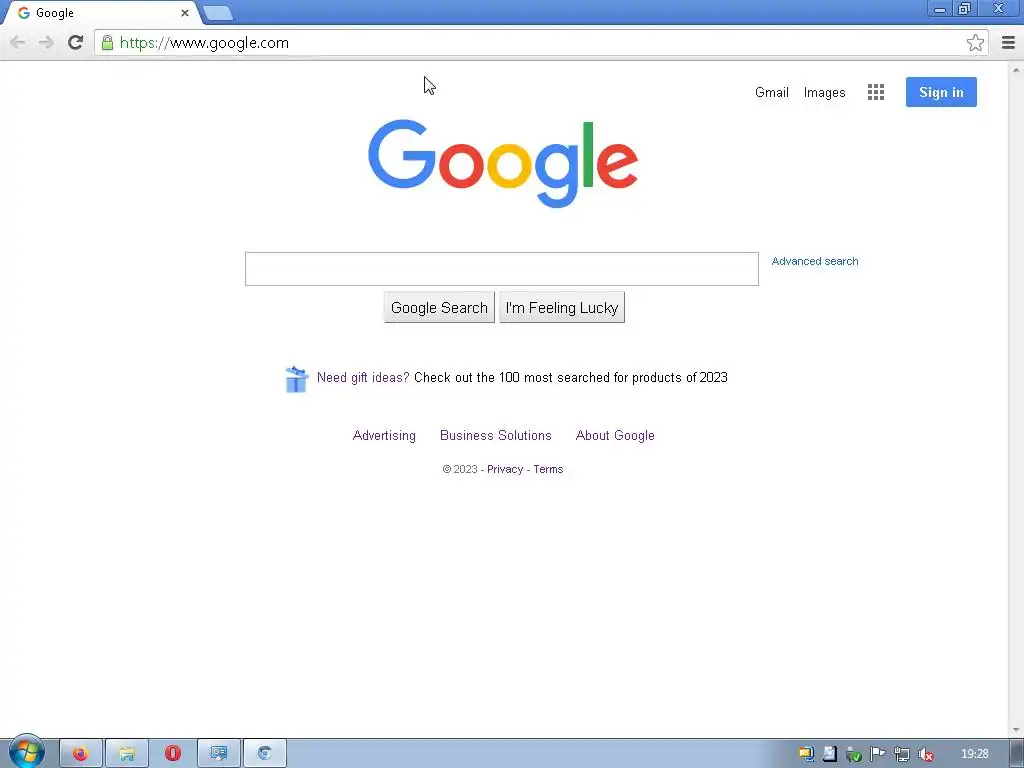
Task: Open the Business Solutions link
Action: pos(496,436)
